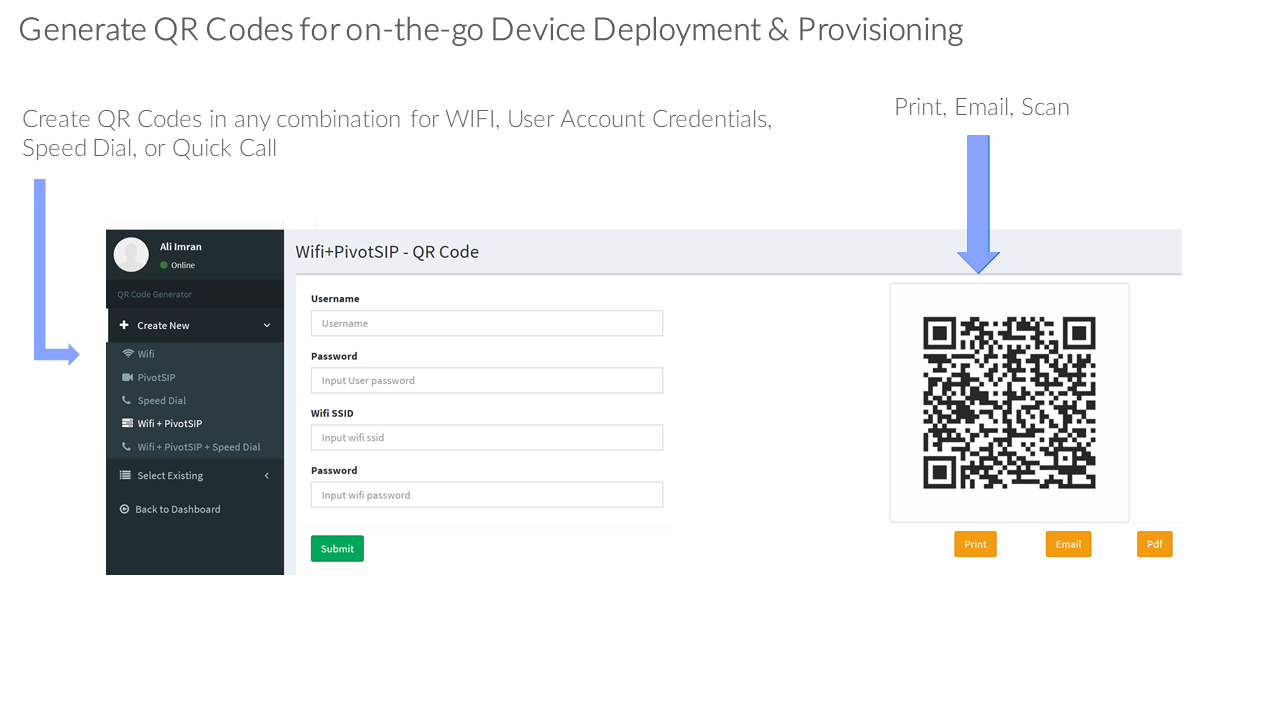This screenshot has width=1280, height=720.
Task: Expand the Select Existing menu chevron
Action: coord(267,476)
